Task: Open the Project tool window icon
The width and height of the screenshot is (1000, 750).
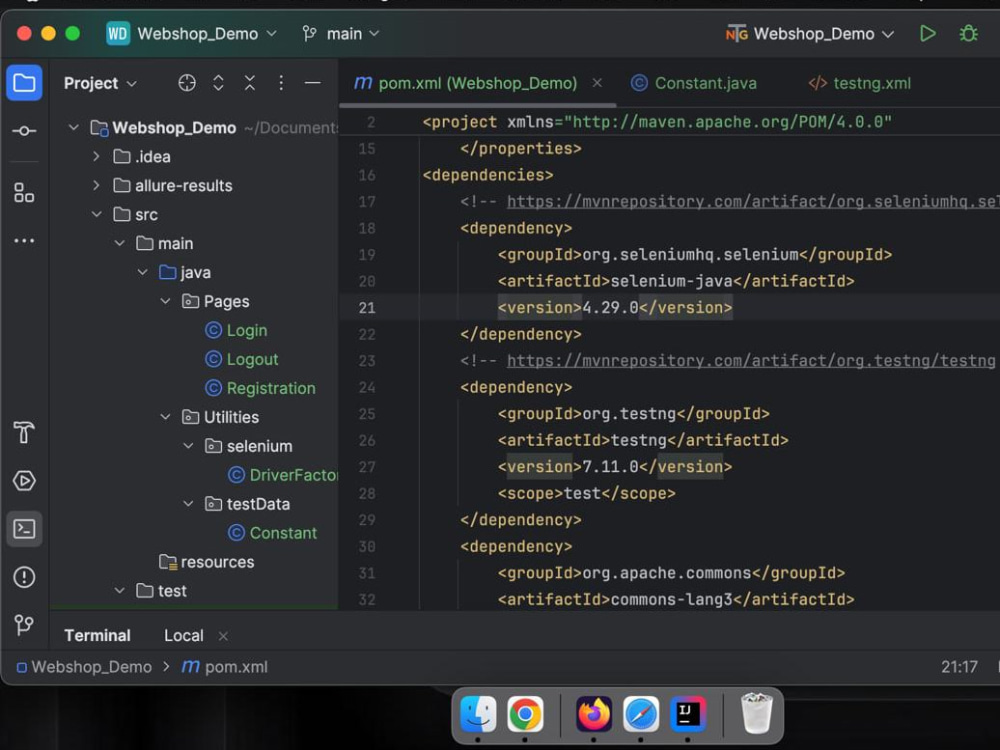Action: [24, 83]
